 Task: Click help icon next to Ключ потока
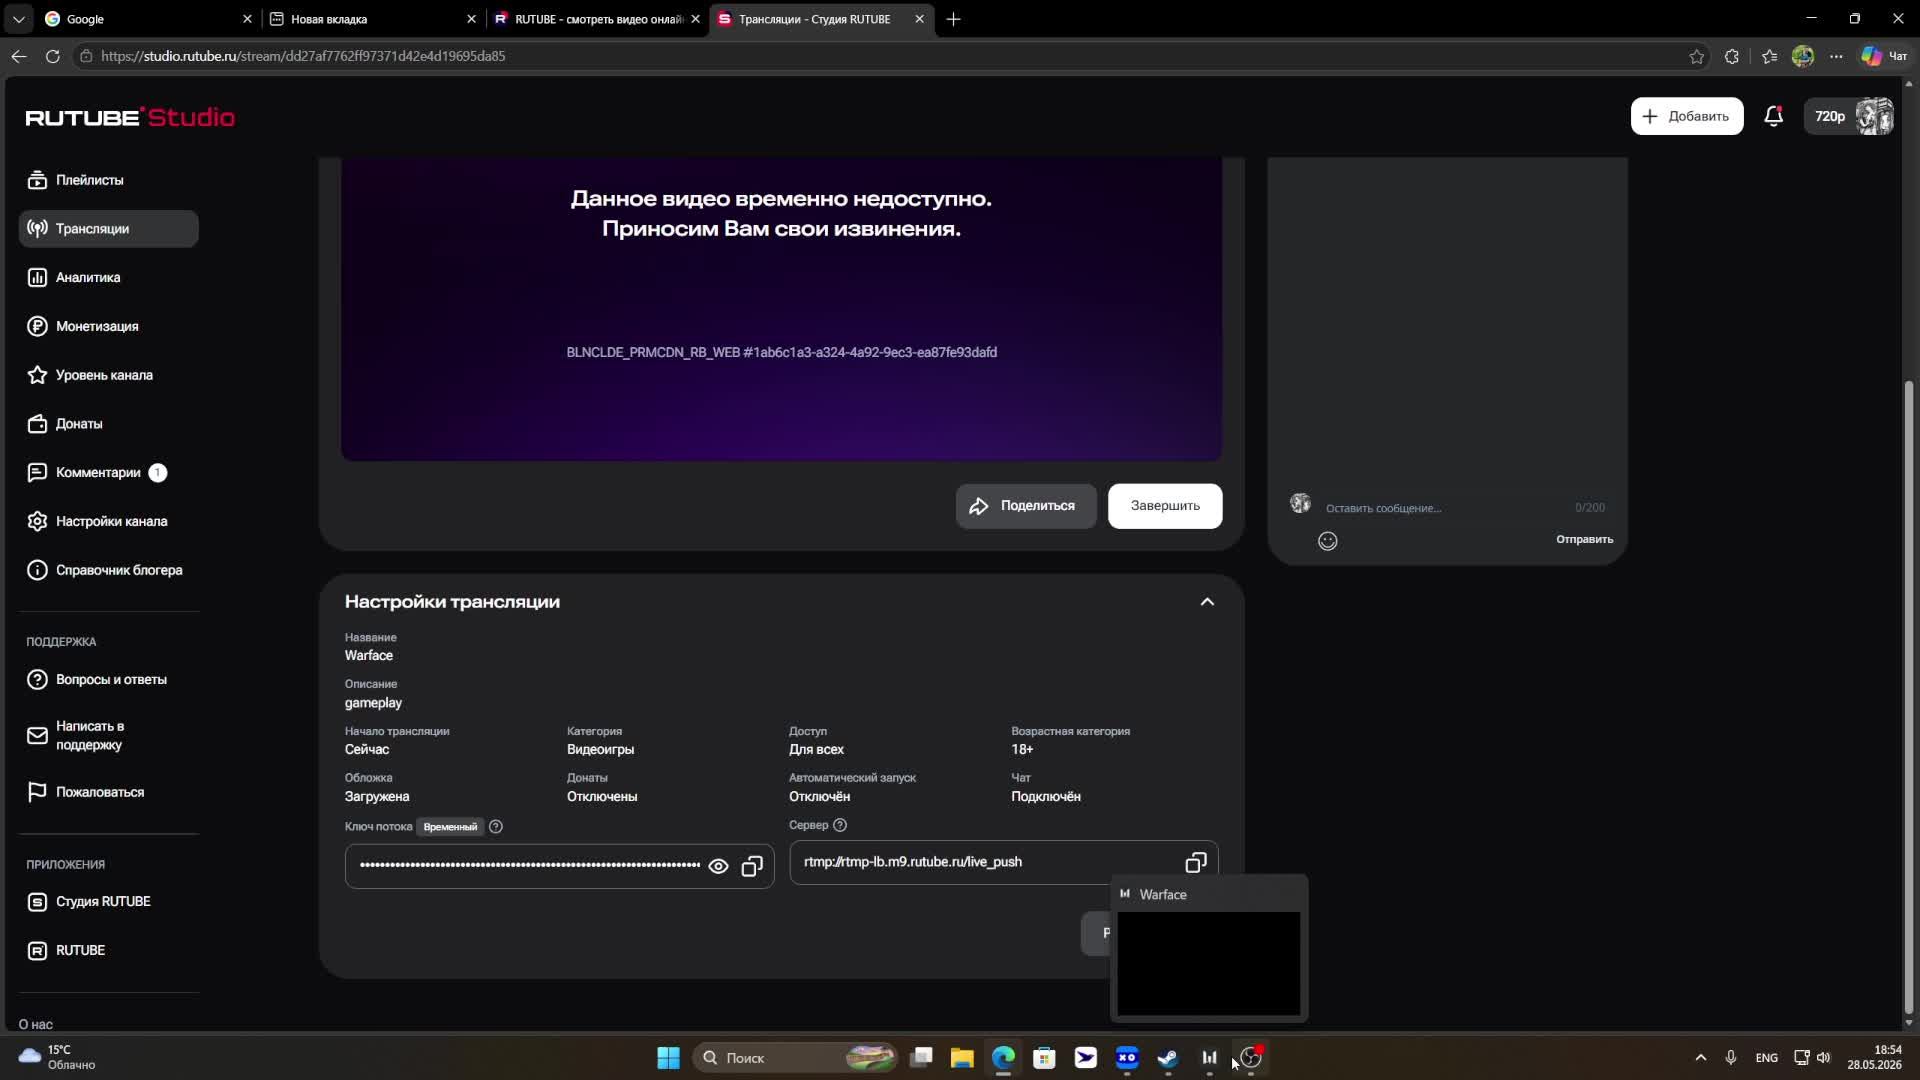coord(496,827)
